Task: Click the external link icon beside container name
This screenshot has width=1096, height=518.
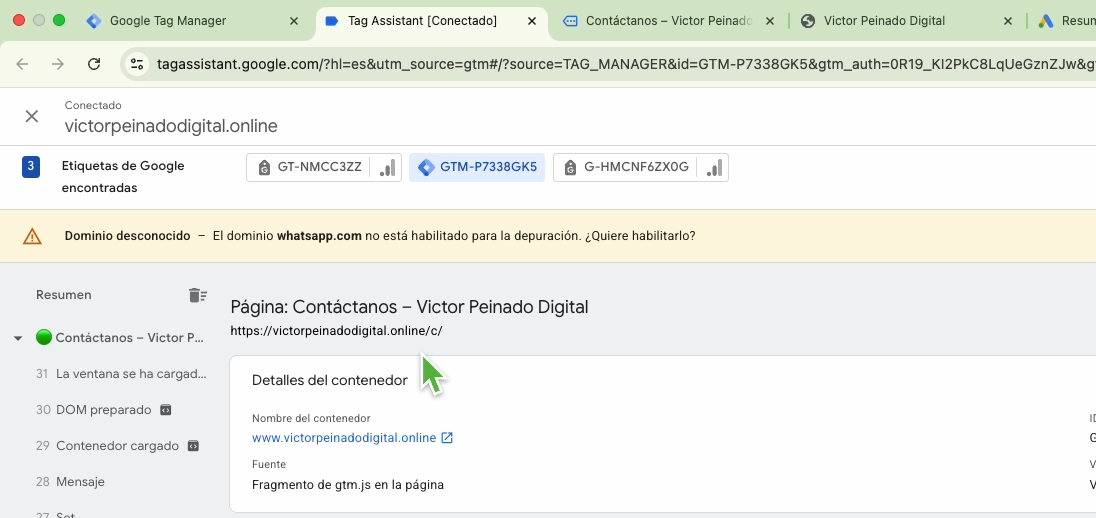Action: (447, 438)
